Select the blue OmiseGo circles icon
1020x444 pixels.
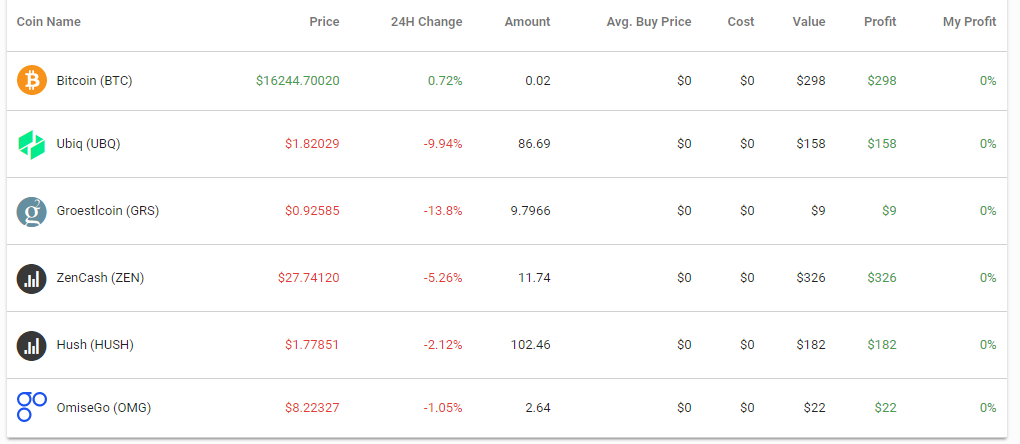(32, 408)
